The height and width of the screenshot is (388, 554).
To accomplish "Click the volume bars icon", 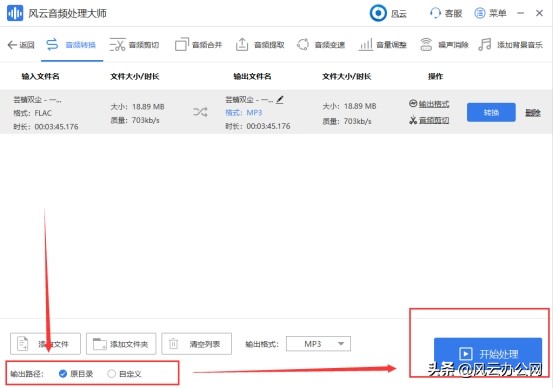I will tap(365, 45).
